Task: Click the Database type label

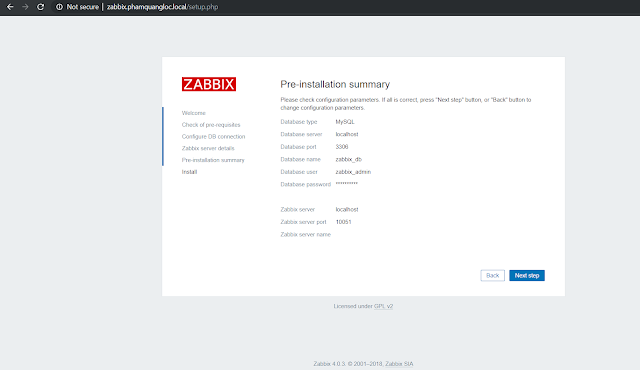Action: [299, 122]
